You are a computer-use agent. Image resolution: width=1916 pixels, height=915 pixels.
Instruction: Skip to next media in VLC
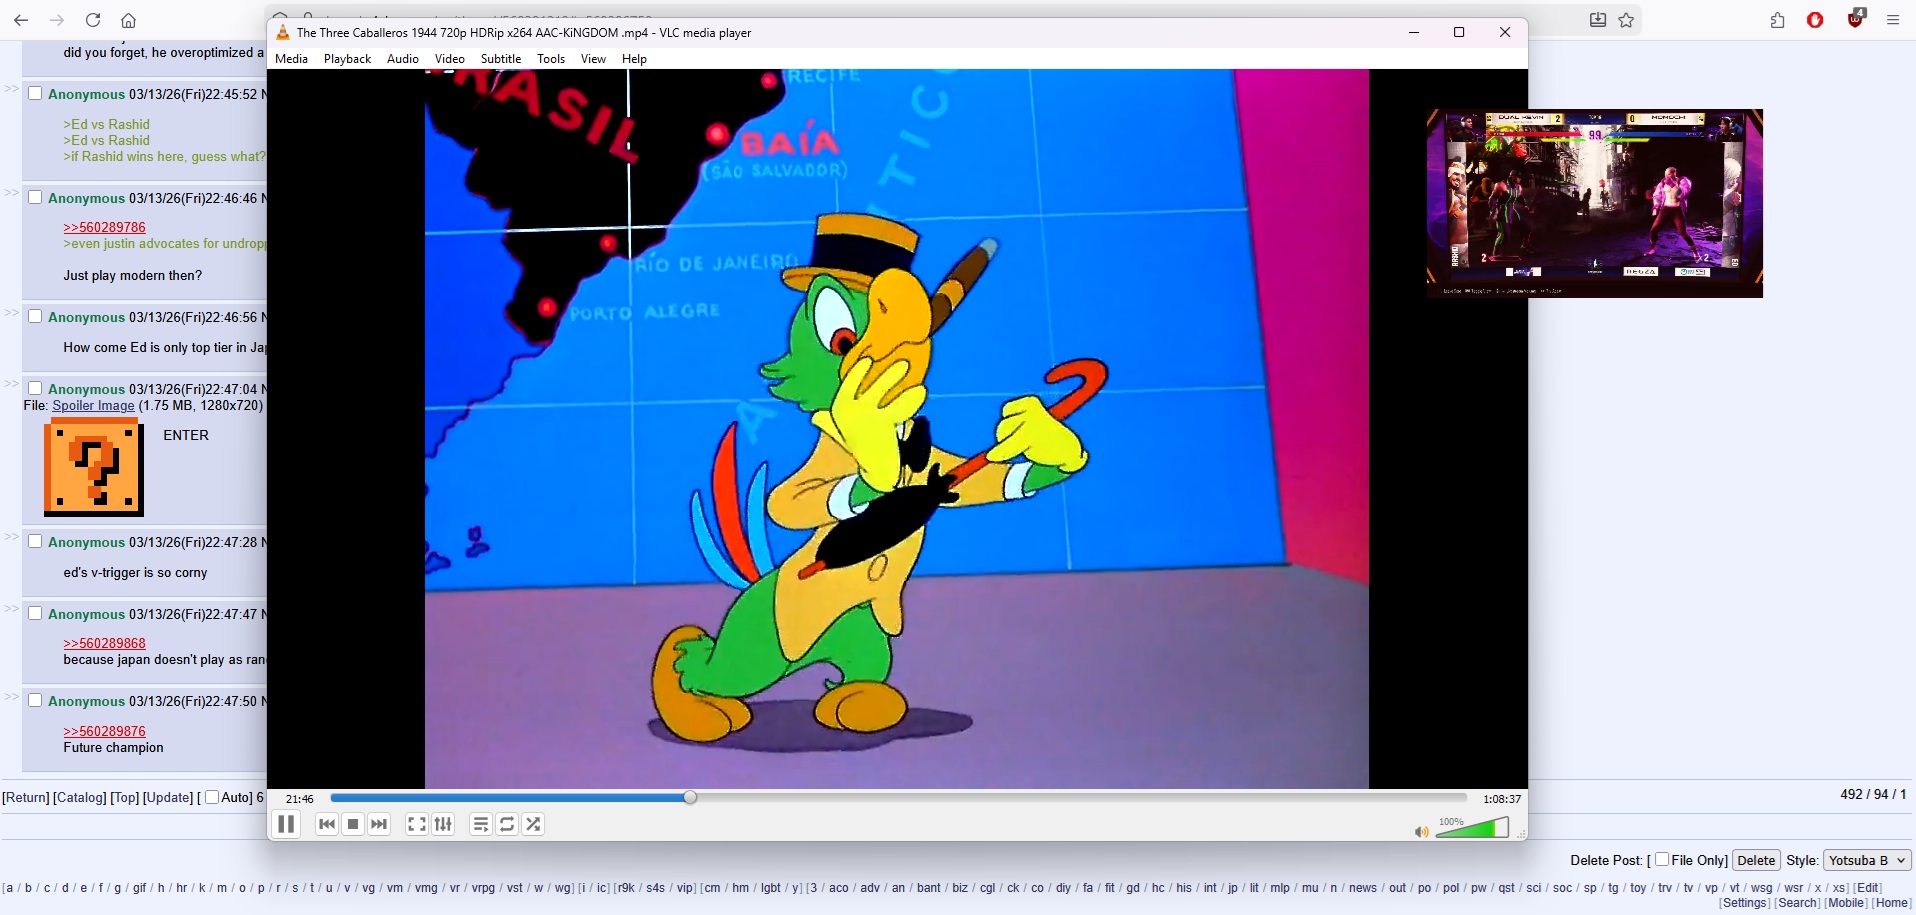379,824
